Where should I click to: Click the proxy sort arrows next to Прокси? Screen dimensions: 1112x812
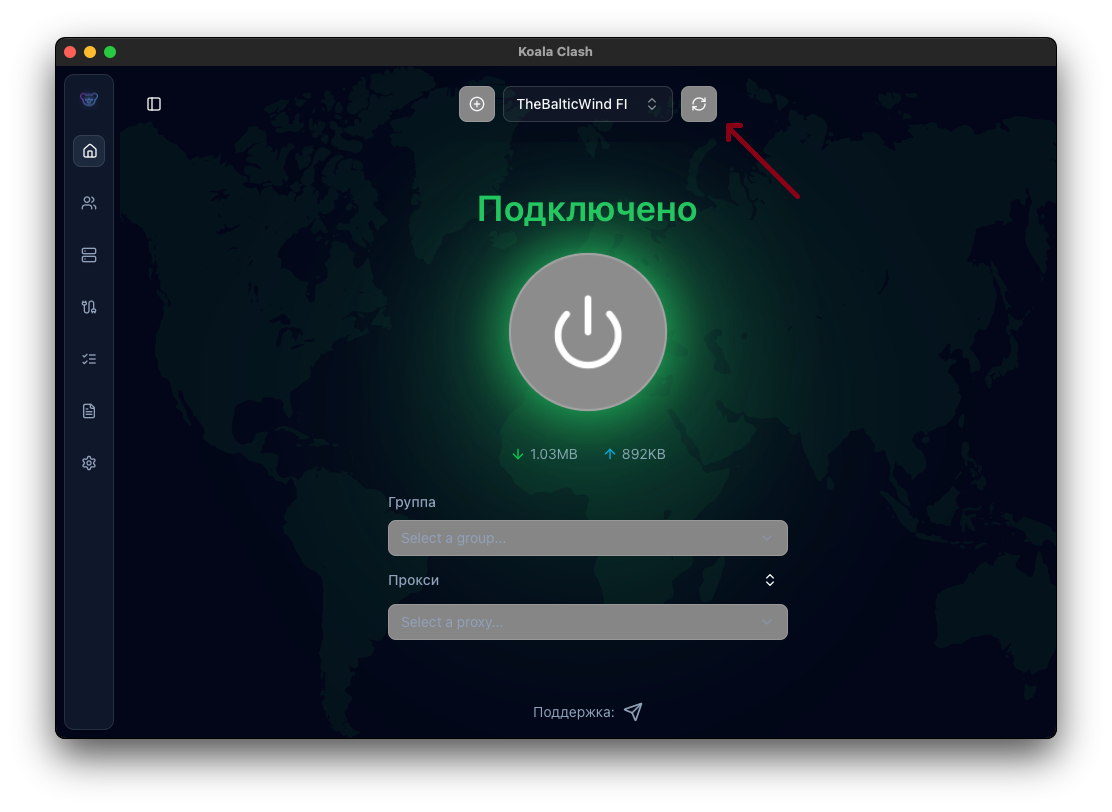click(770, 580)
